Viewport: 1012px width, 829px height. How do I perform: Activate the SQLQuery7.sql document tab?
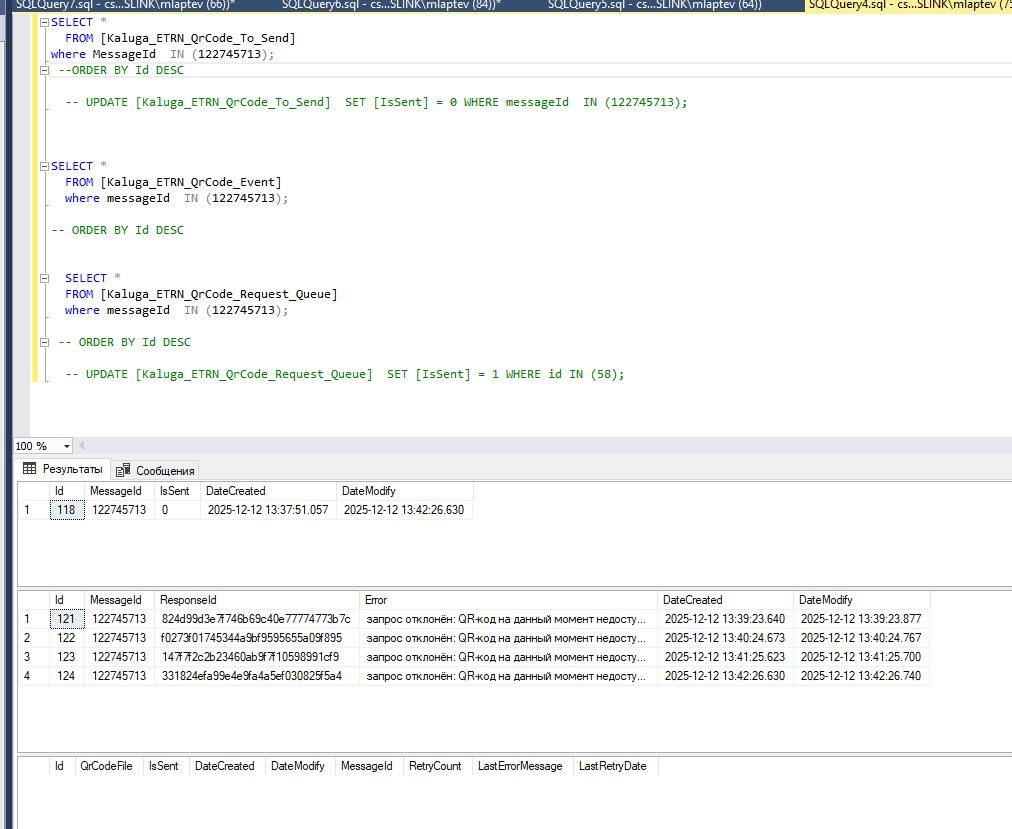tap(125, 5)
